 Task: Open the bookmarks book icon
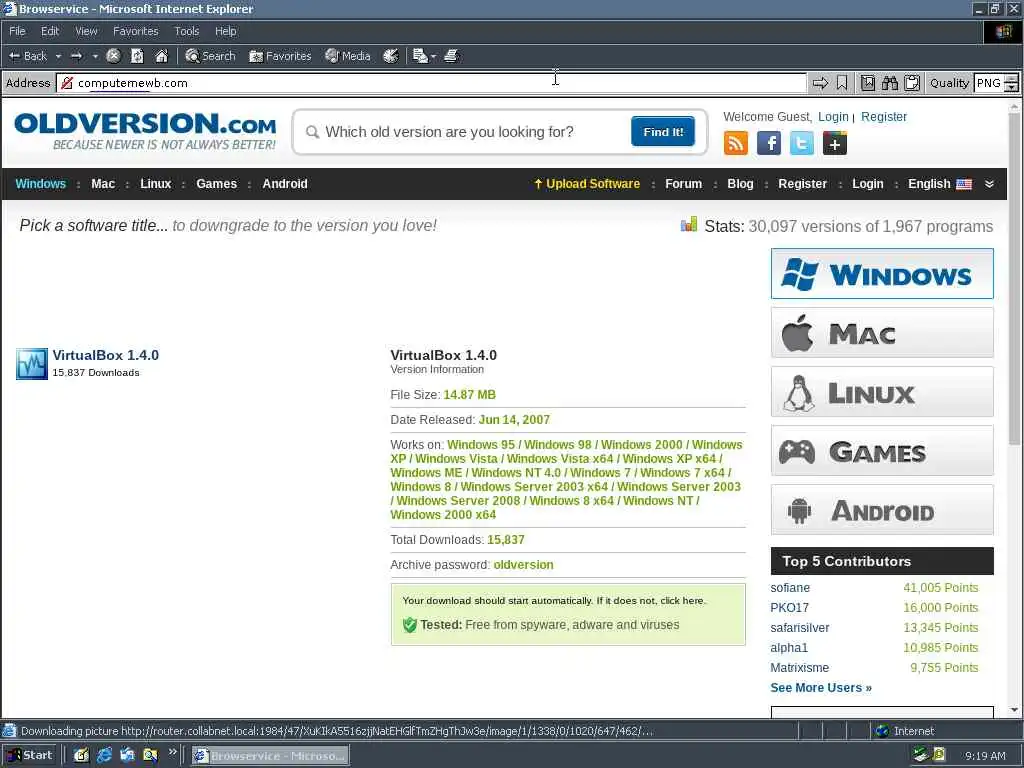(867, 83)
